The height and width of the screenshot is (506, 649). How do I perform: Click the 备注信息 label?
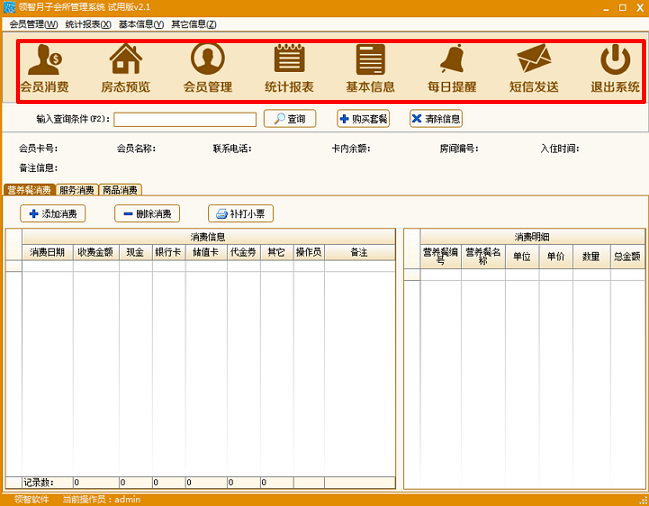click(x=38, y=168)
